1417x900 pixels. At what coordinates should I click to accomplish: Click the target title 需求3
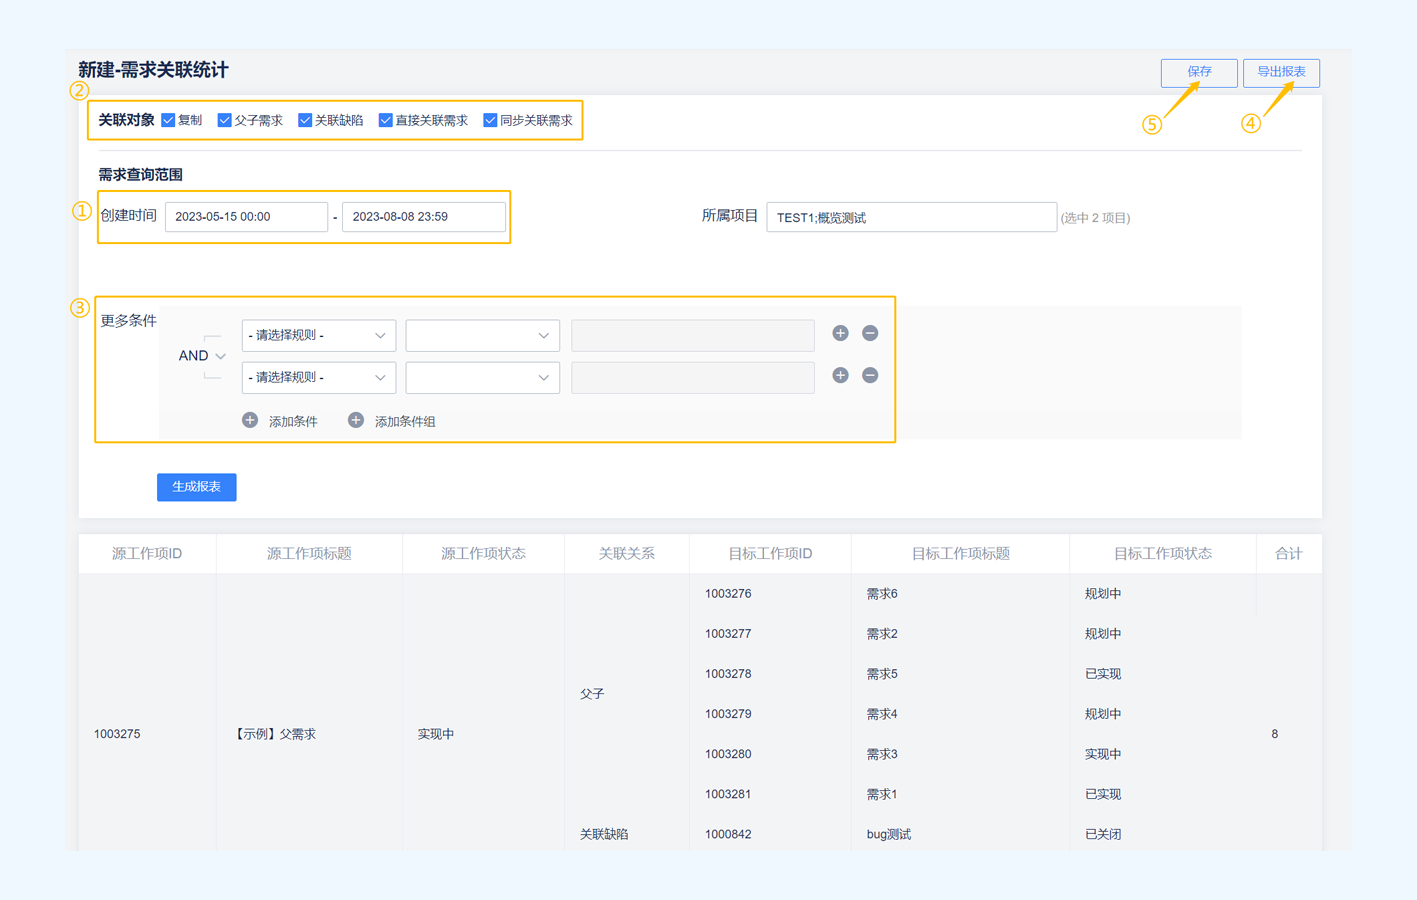[x=882, y=754]
